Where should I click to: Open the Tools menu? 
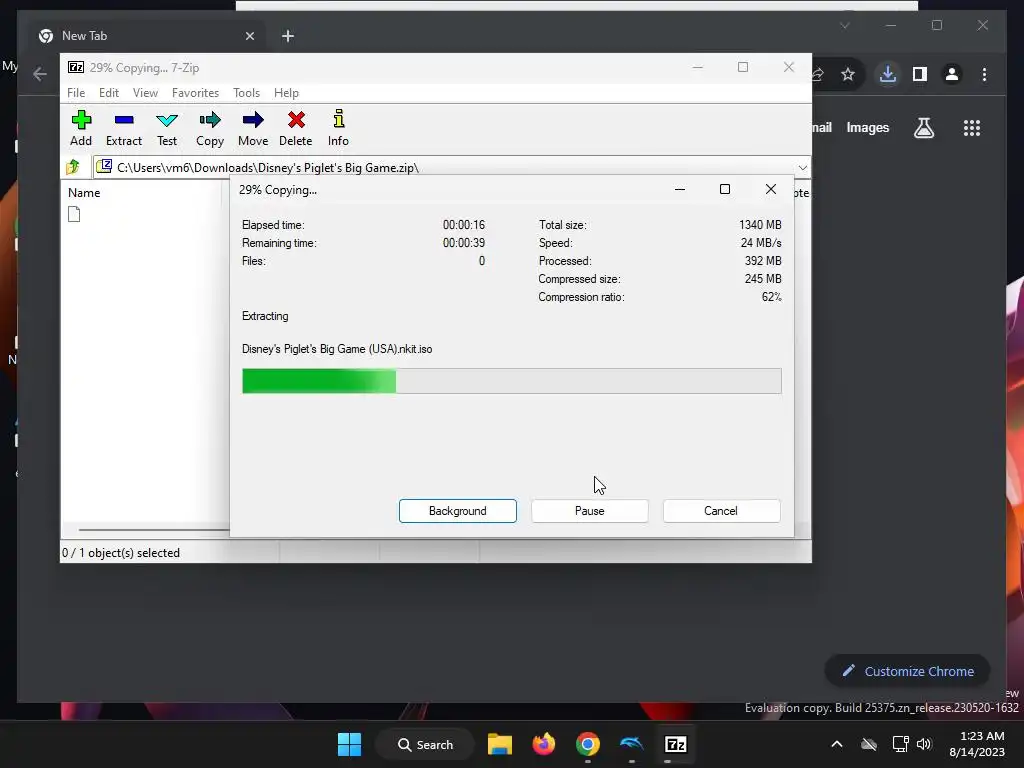point(246,93)
